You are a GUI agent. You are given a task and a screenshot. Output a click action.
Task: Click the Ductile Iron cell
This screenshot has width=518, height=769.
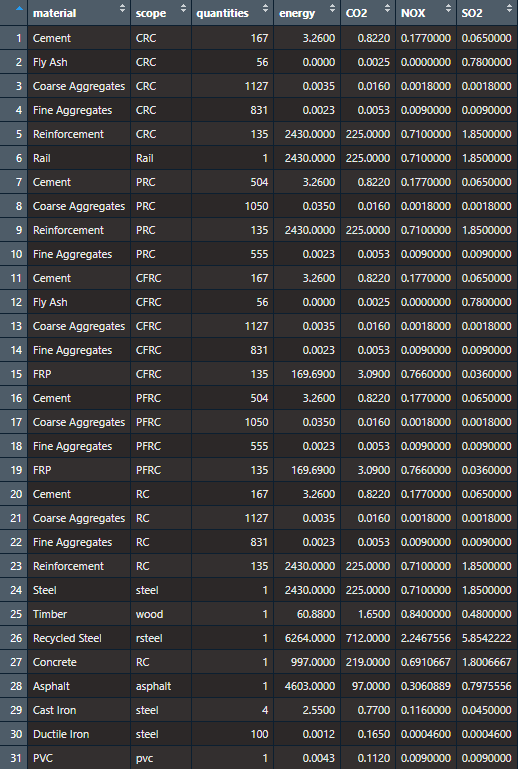click(x=61, y=734)
